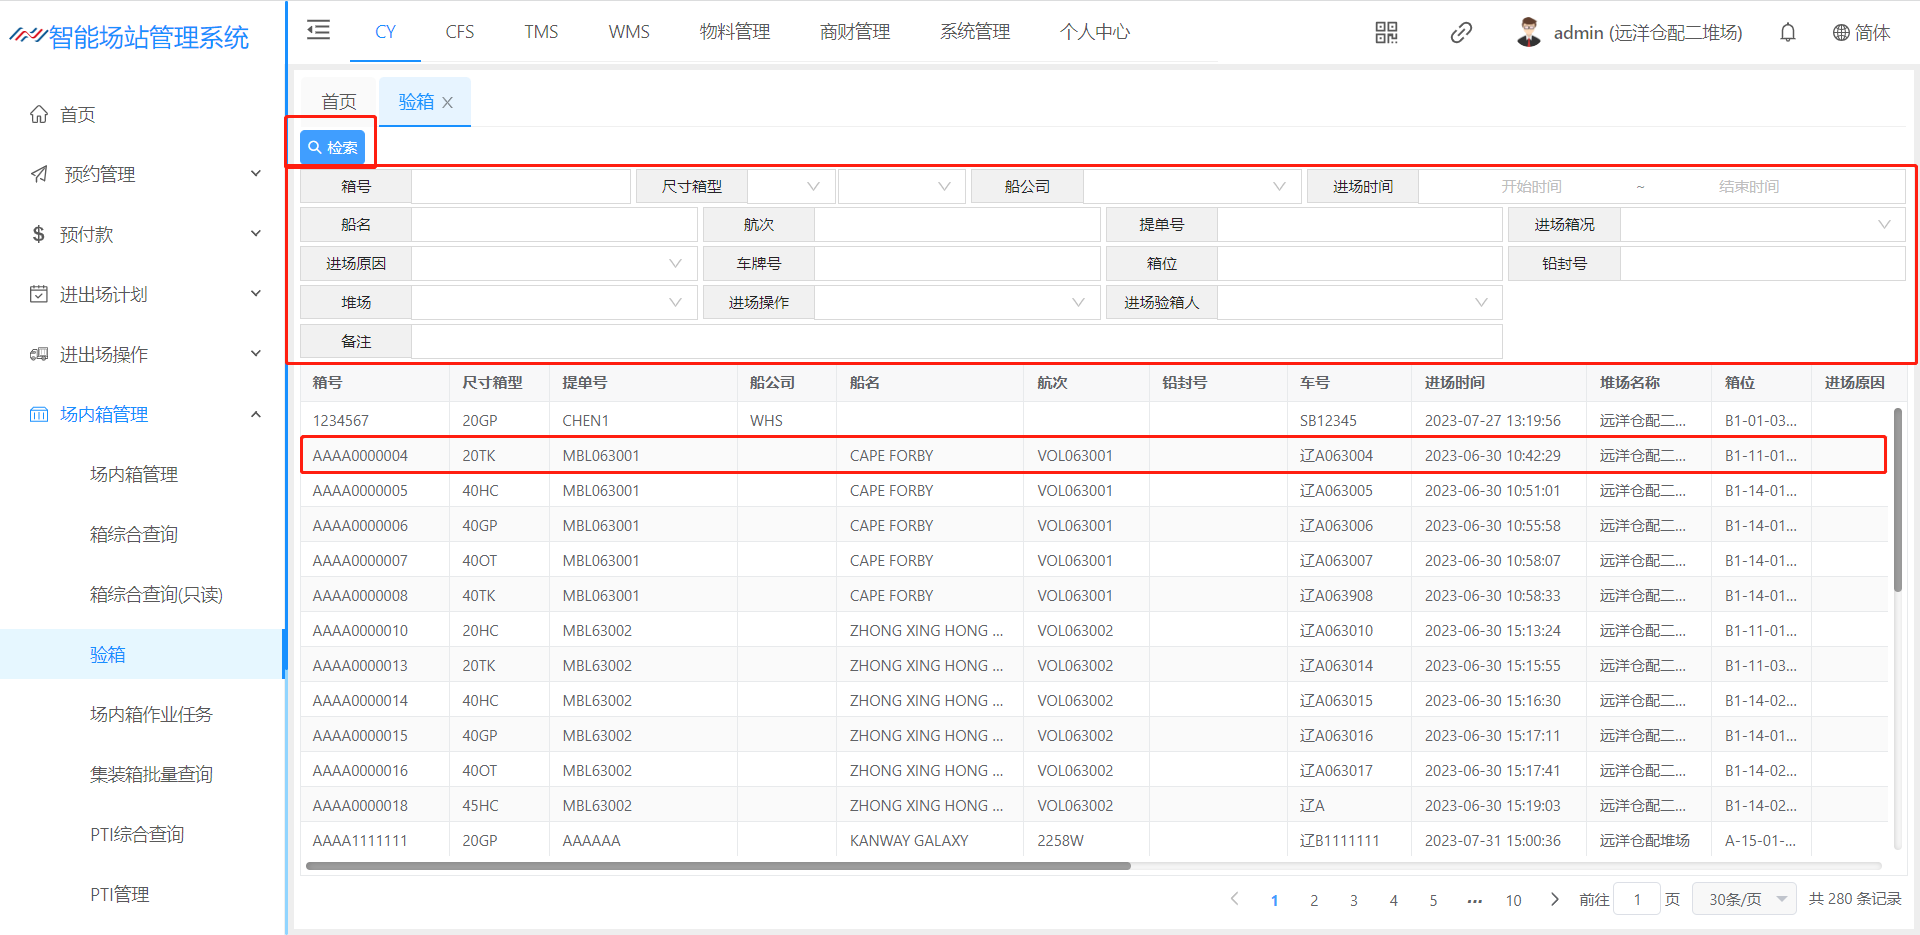Image resolution: width=1920 pixels, height=935 pixels.
Task: Click the horizontal table scrollbar
Action: click(718, 866)
